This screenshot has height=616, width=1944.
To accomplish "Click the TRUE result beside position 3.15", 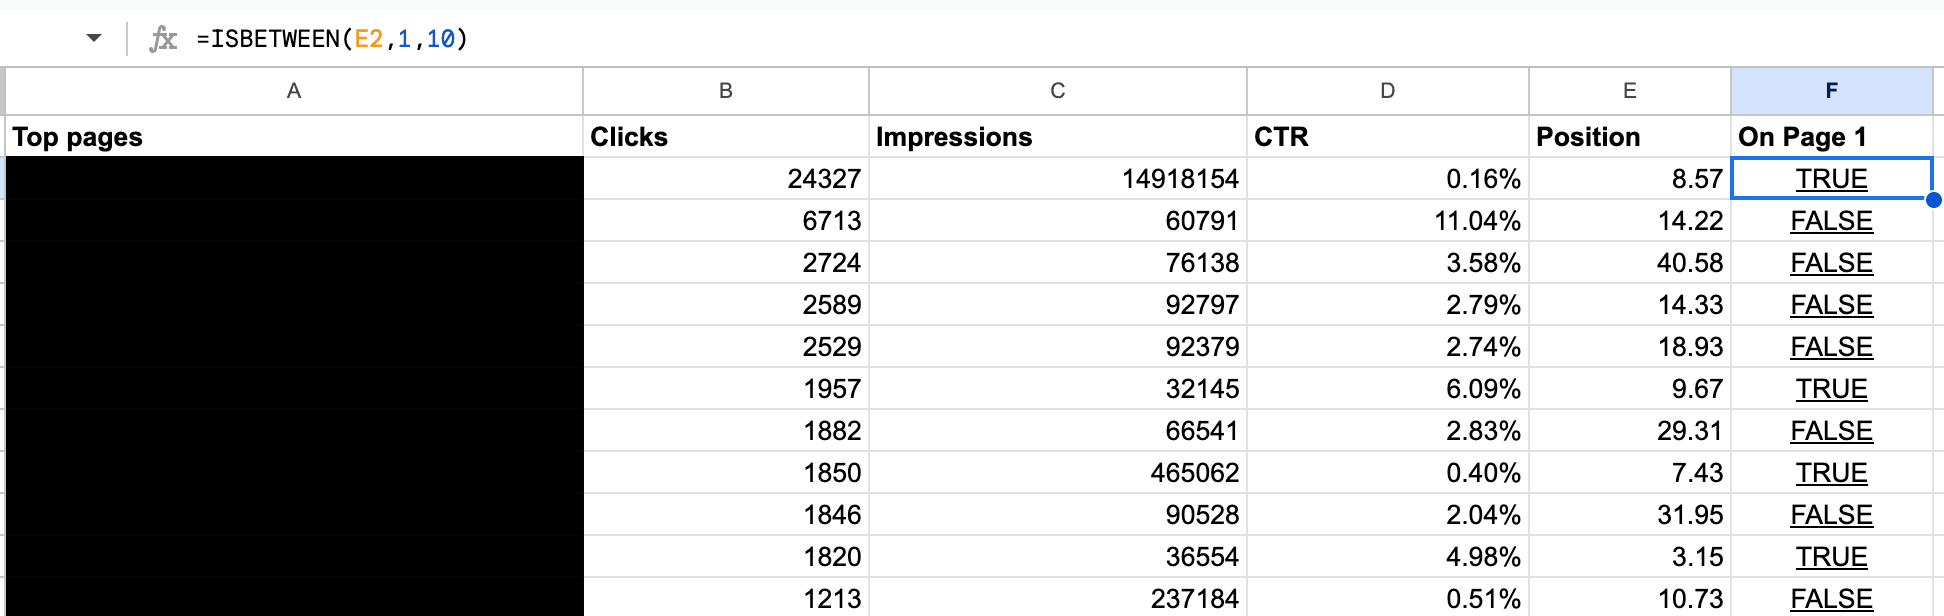I will (1830, 556).
